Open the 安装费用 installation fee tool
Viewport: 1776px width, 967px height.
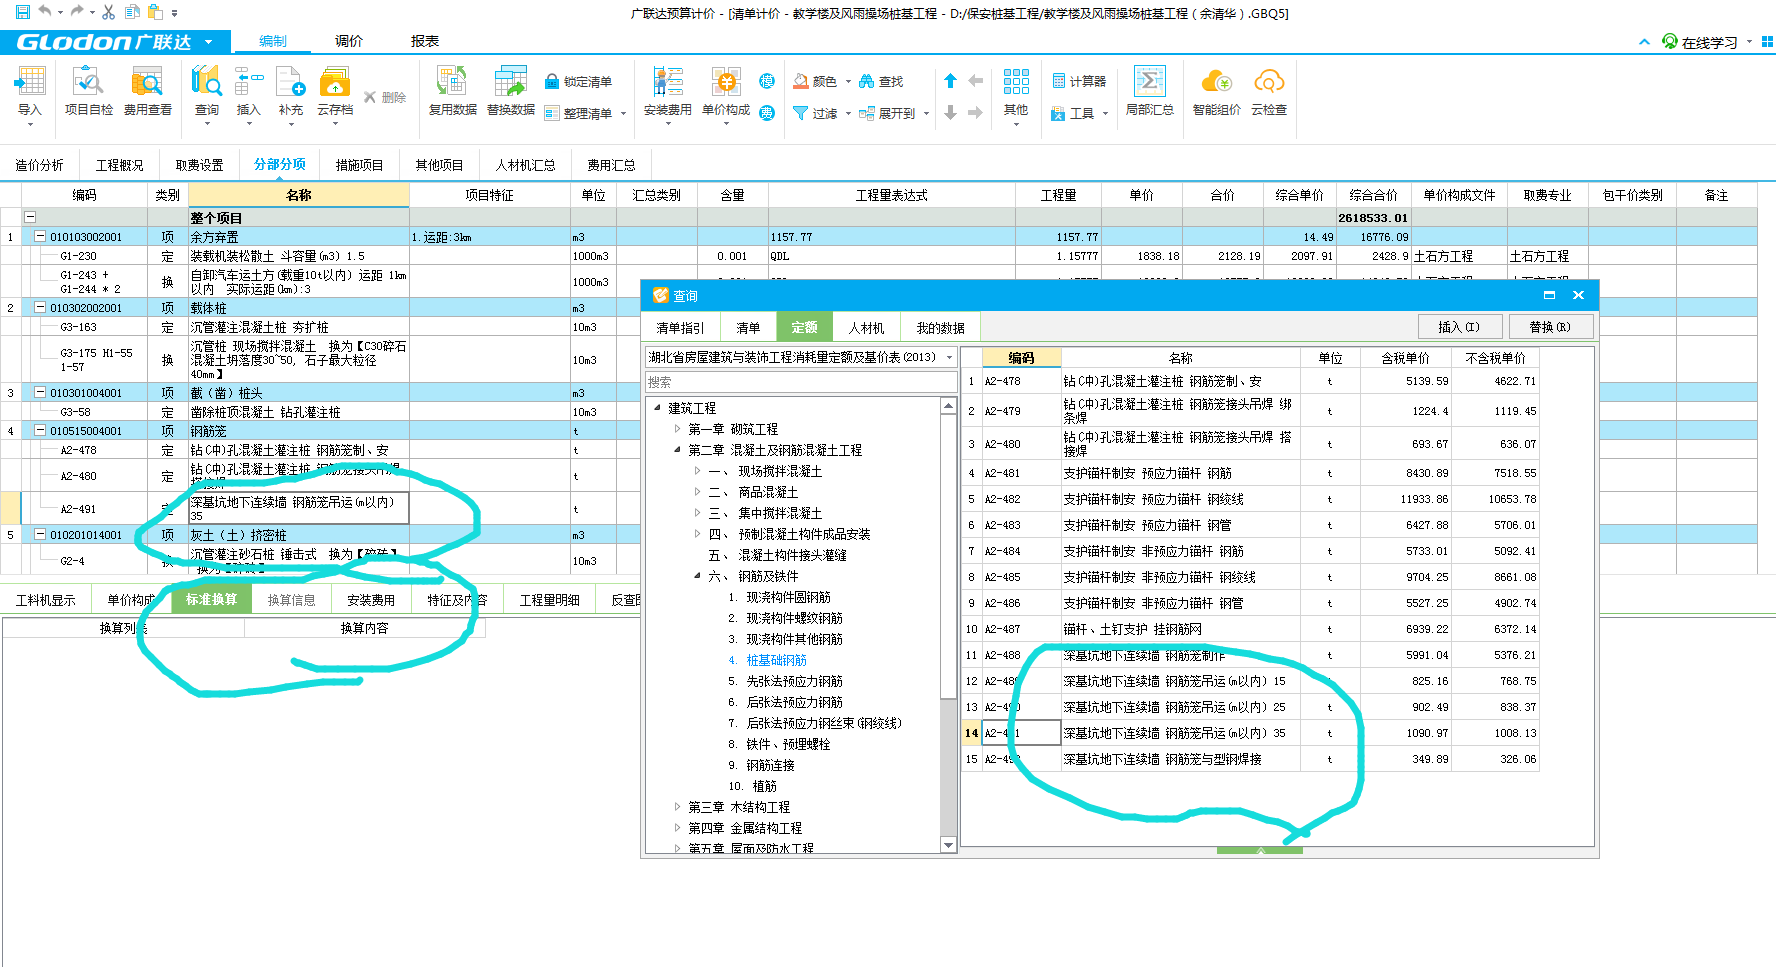[x=667, y=92]
